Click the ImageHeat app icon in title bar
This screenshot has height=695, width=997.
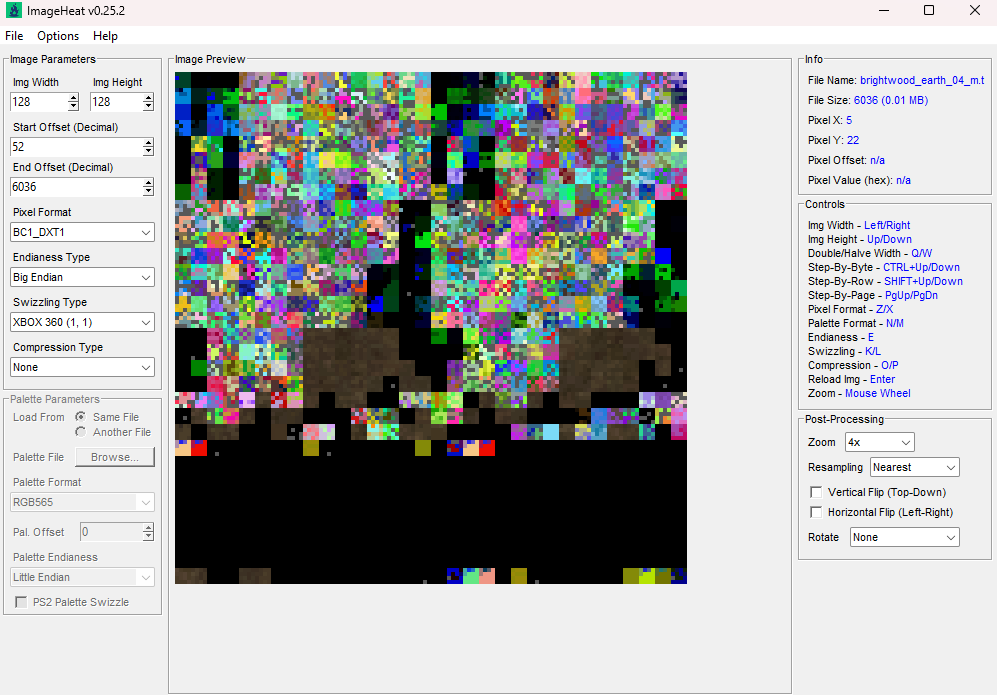pyautogui.click(x=14, y=10)
